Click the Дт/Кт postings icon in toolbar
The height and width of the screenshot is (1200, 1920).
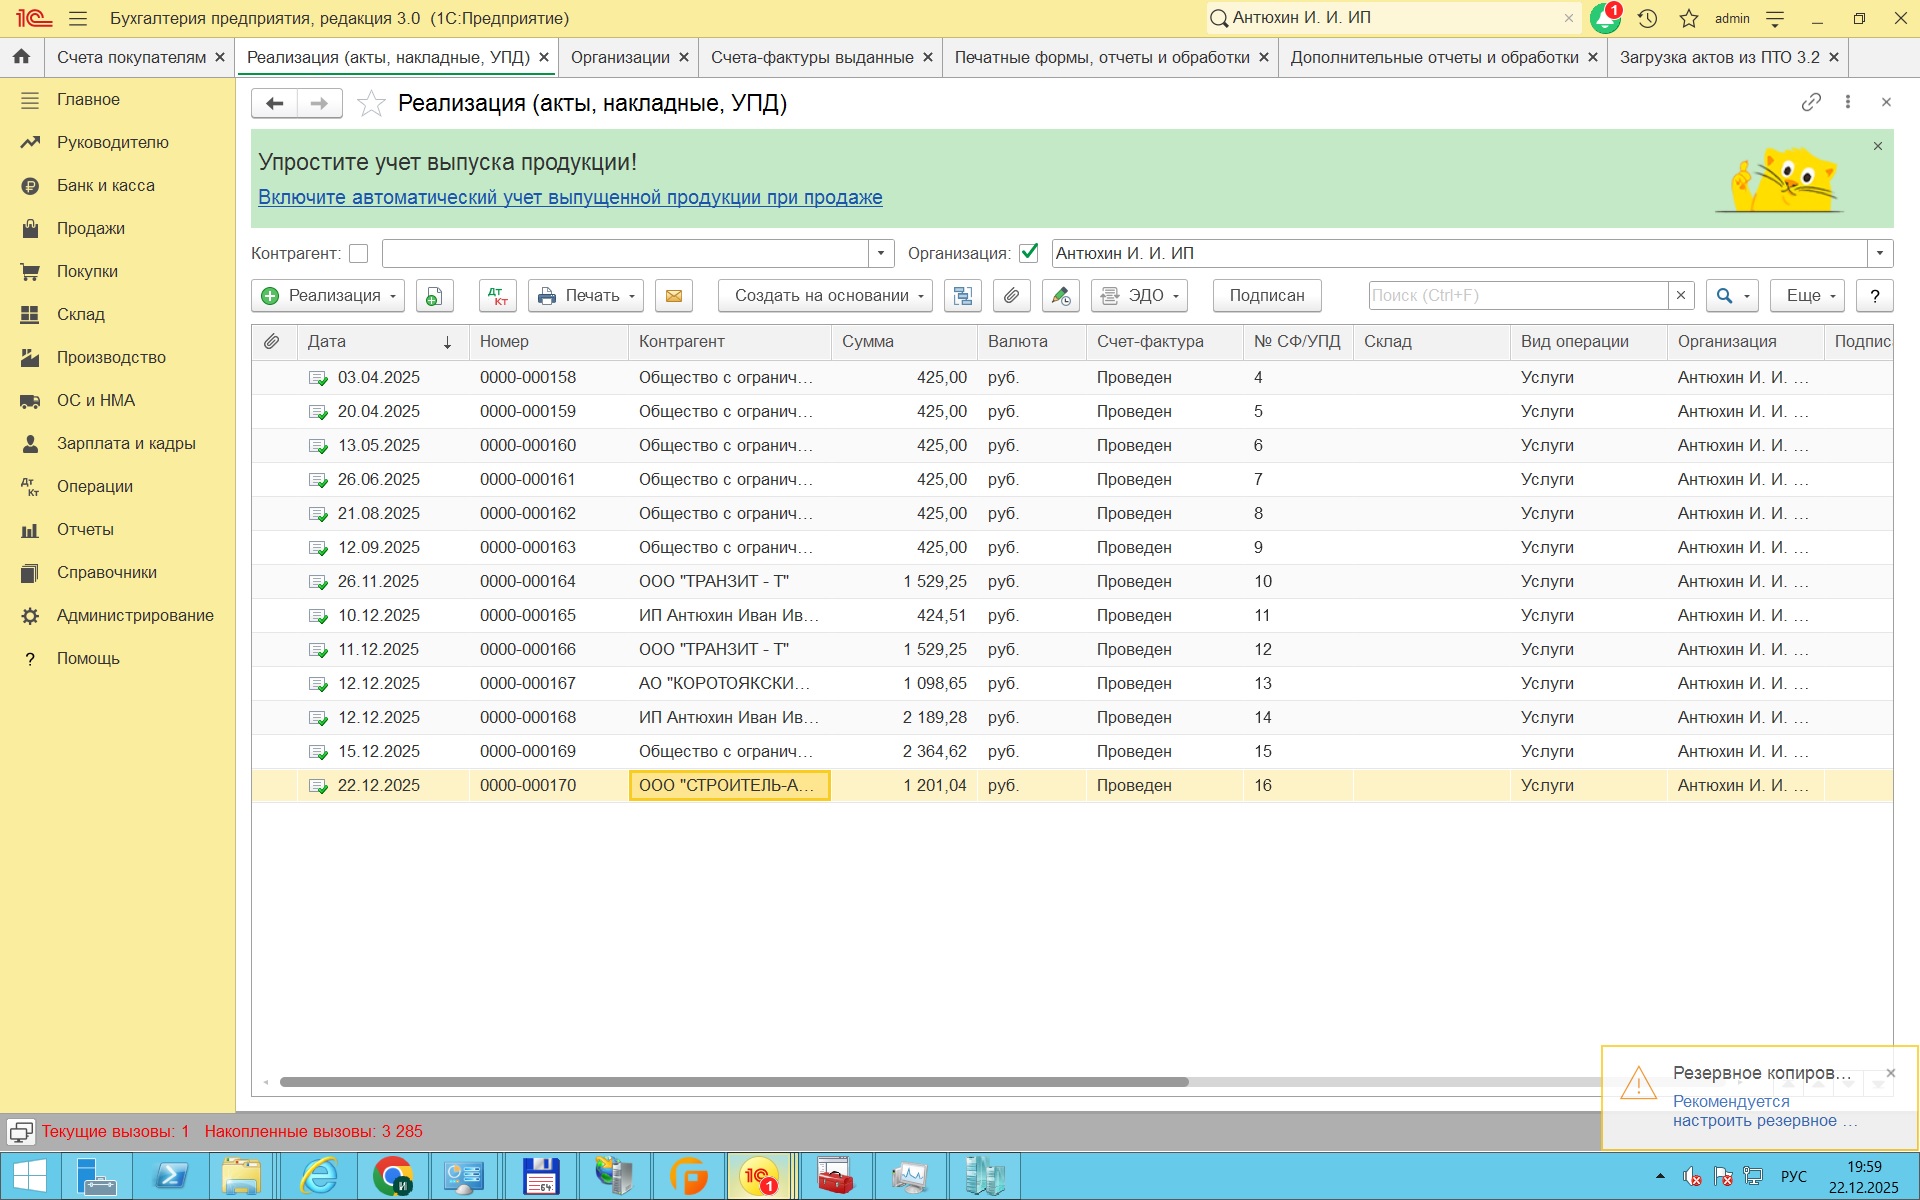pyautogui.click(x=497, y=296)
